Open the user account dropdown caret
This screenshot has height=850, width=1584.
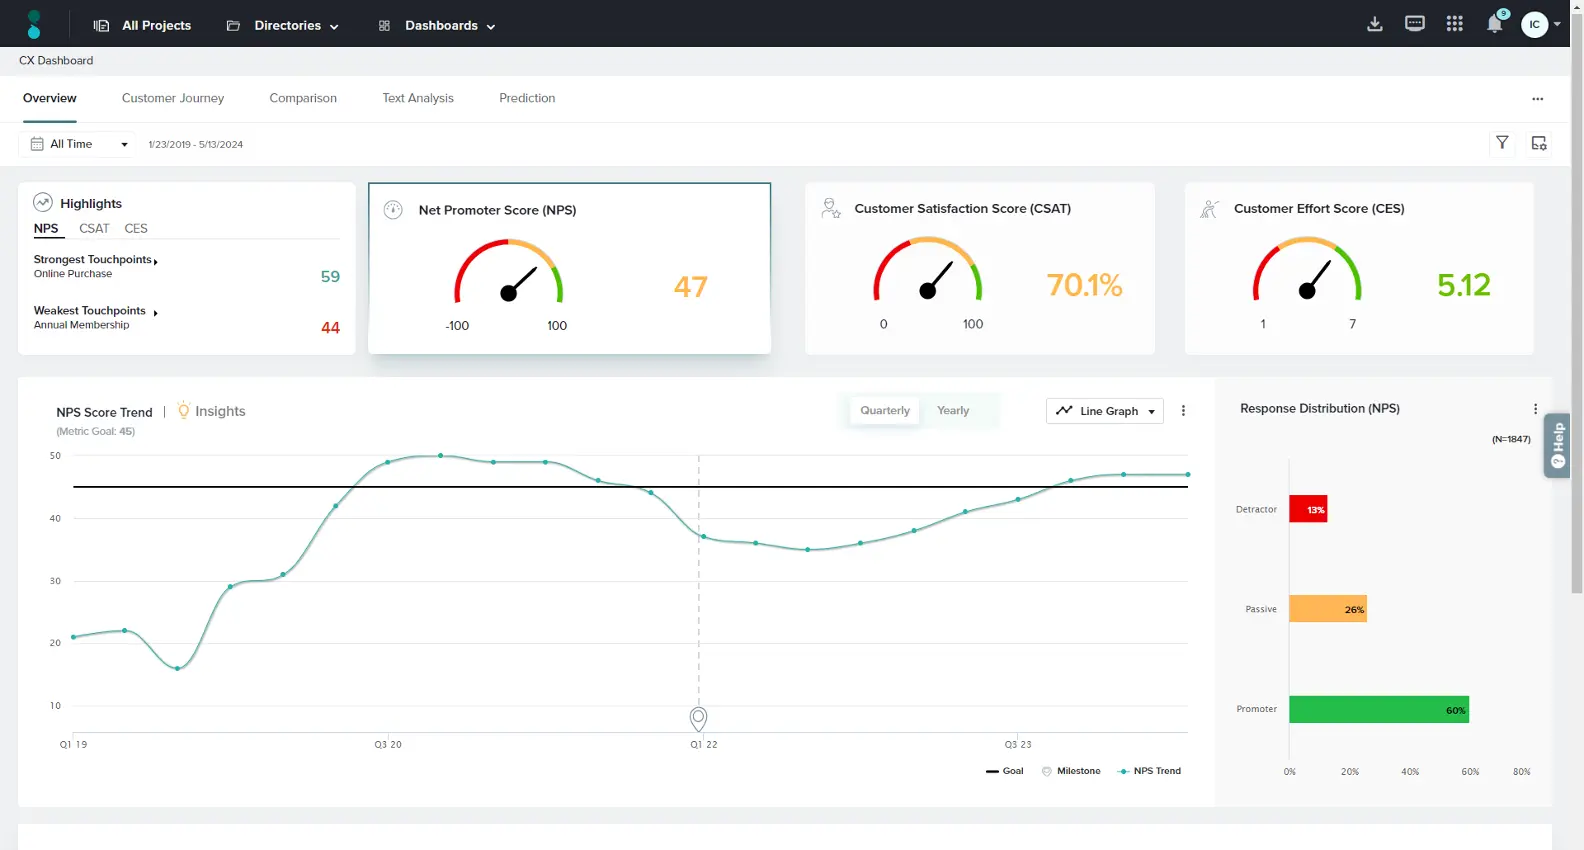point(1557,24)
